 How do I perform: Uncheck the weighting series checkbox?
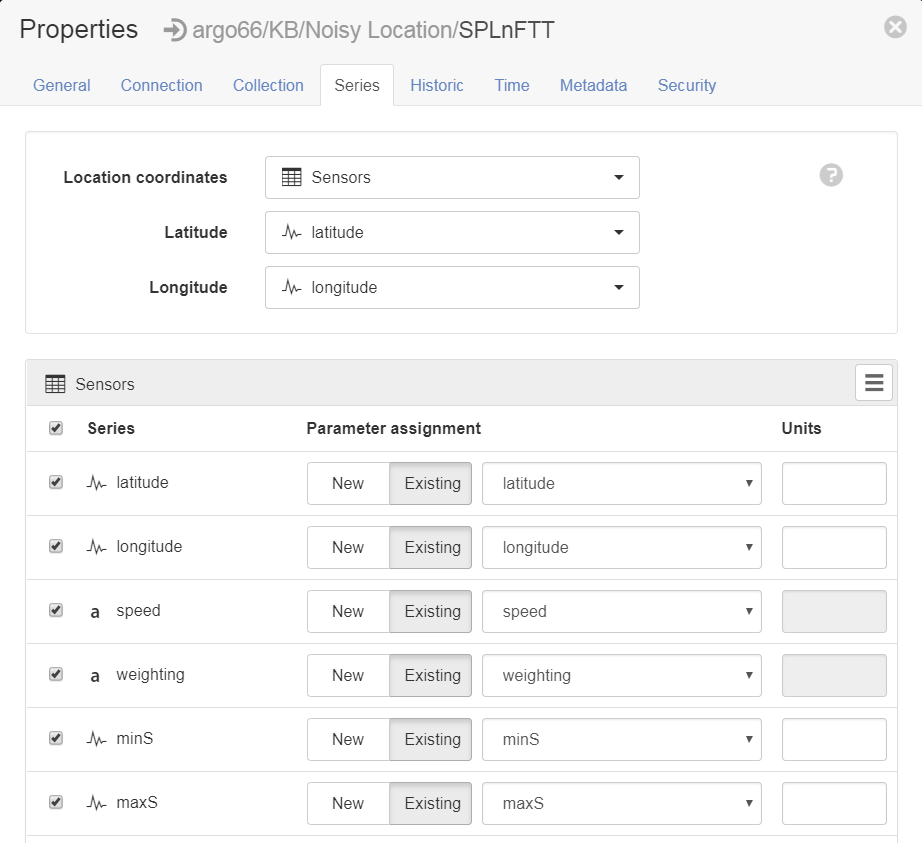[56, 674]
